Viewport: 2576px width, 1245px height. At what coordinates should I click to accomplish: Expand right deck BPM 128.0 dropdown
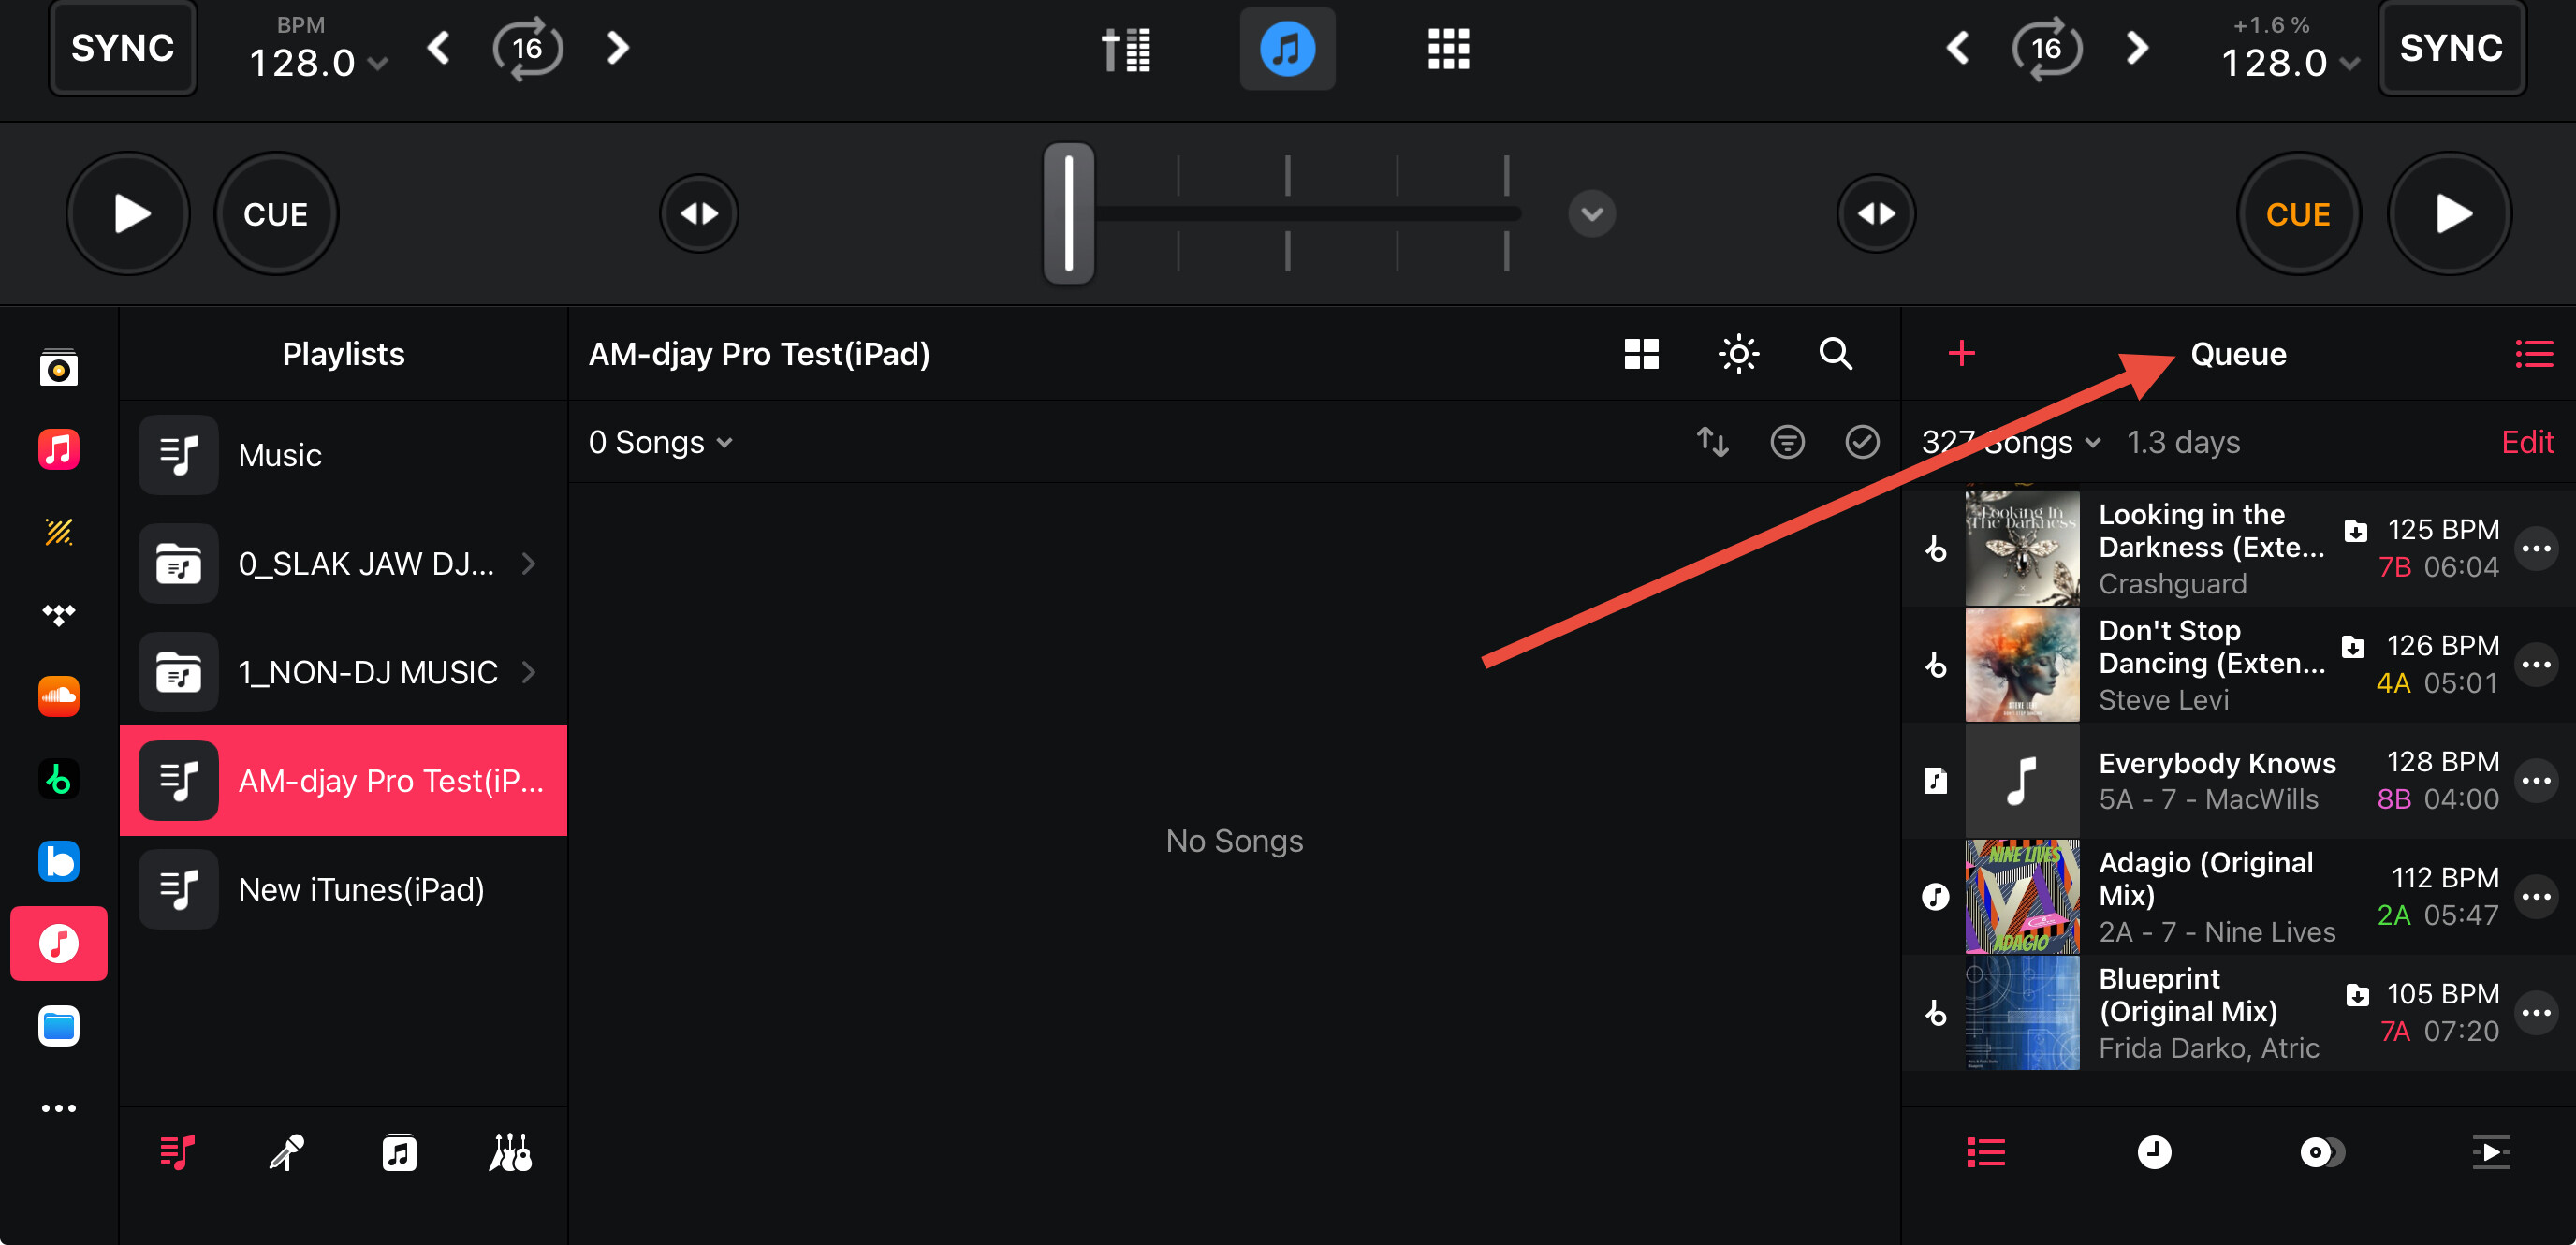click(x=2290, y=63)
